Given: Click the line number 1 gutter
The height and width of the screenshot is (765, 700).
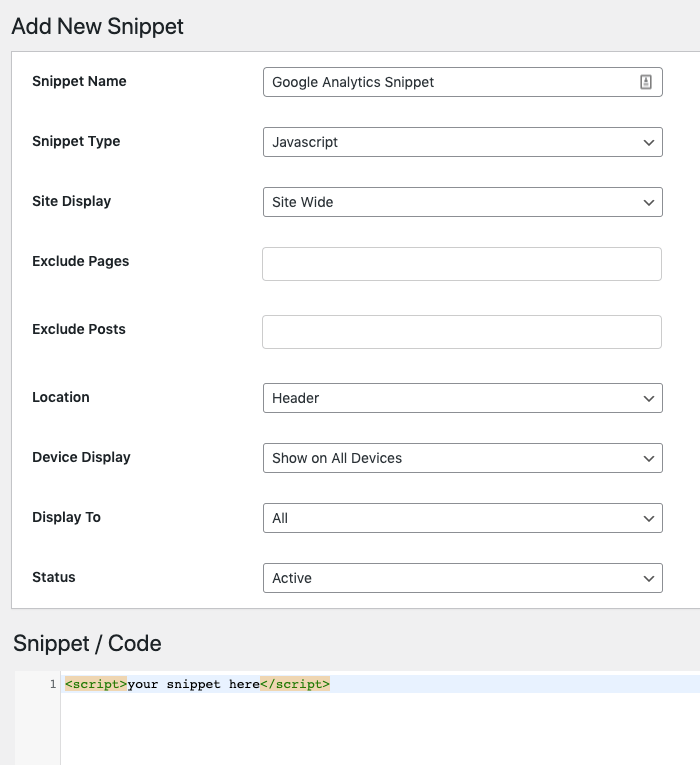Looking at the screenshot, I should click(53, 684).
